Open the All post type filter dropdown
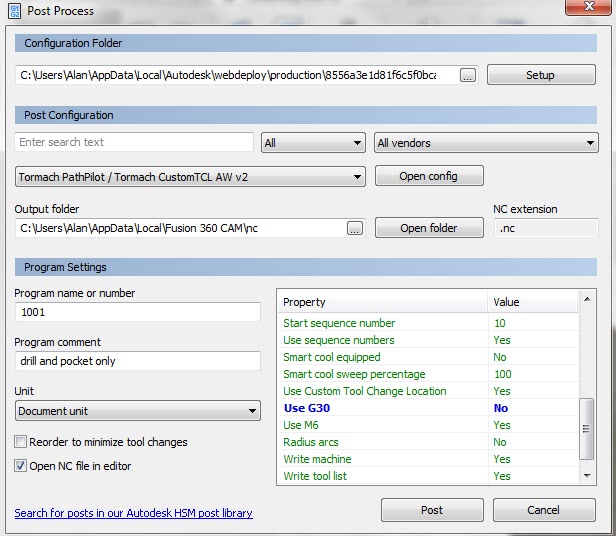This screenshot has height=536, width=616. tap(313, 143)
